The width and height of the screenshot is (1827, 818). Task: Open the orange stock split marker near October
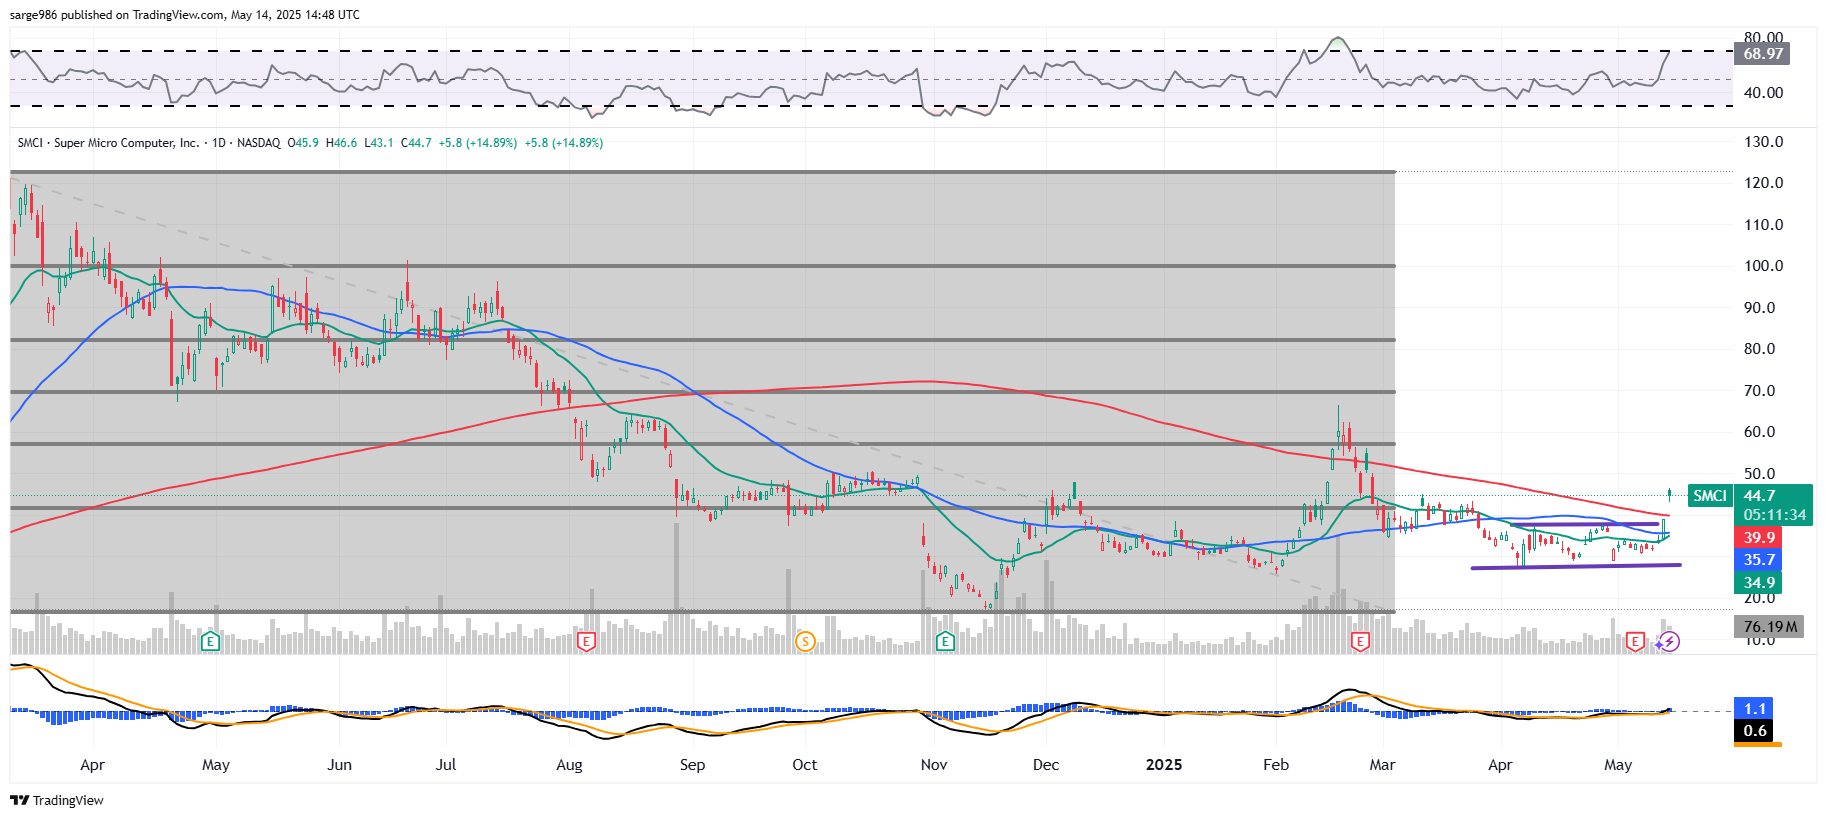click(805, 641)
